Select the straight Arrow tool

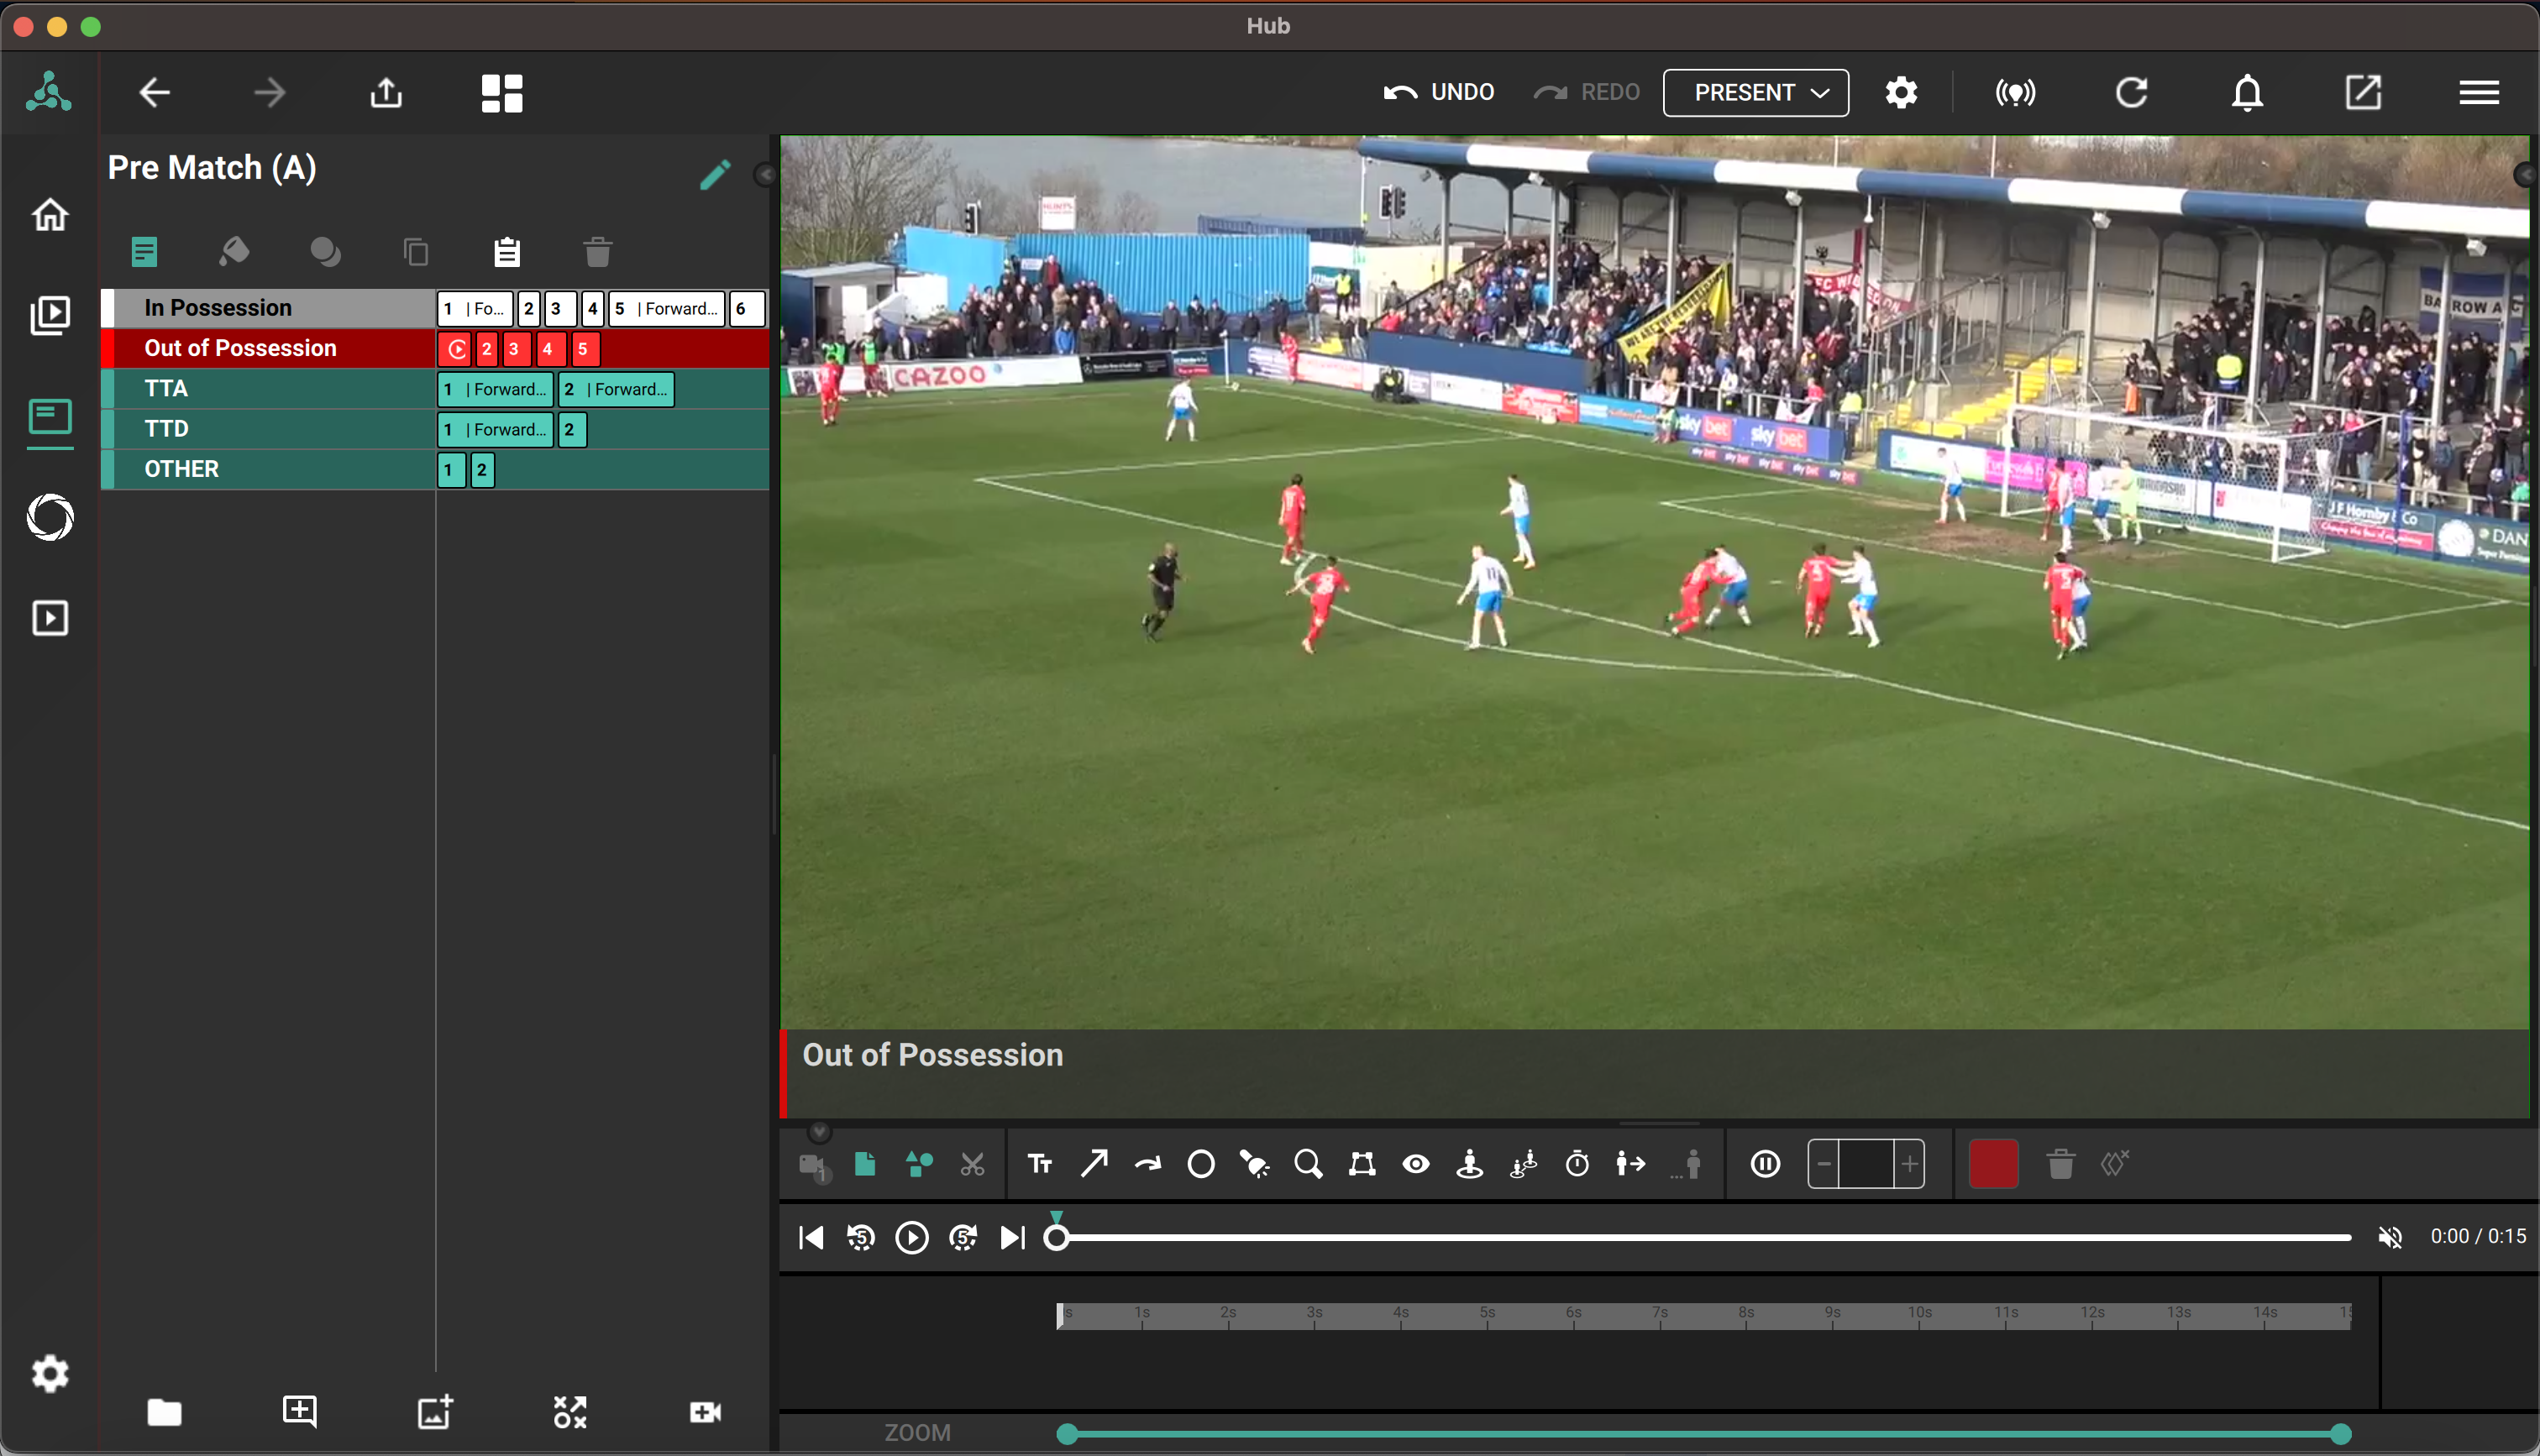click(1094, 1164)
